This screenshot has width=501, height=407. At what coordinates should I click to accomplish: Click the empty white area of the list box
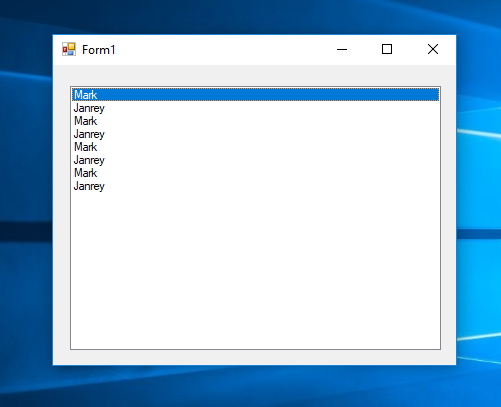[x=255, y=270]
